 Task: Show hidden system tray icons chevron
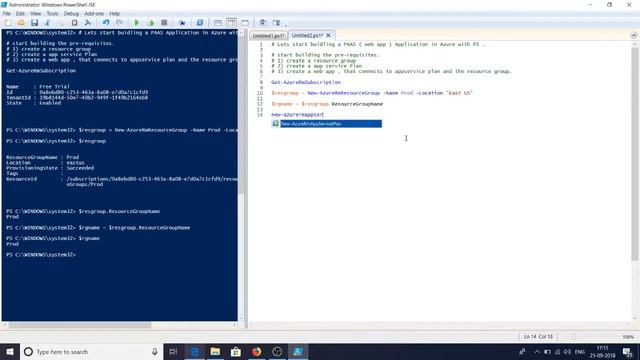[537, 351]
